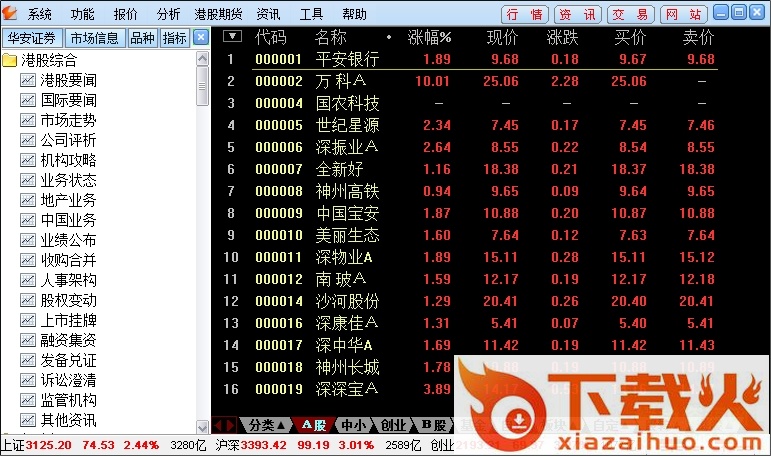Viewport: 771px width, 456px height.
Task: Switch to the 市场信息 sidebar tab
Action: 94,38
